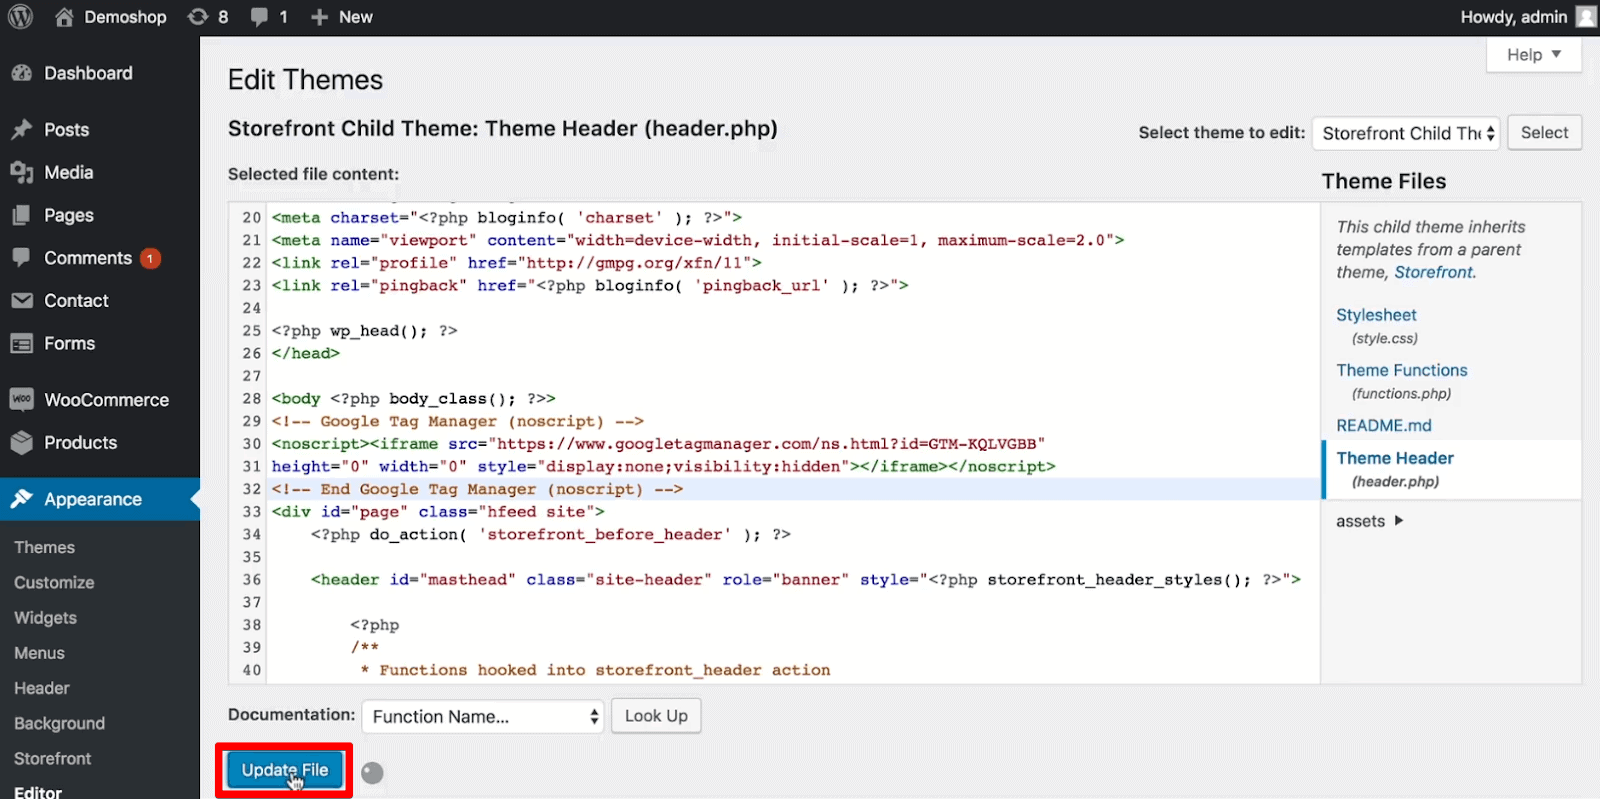
Task: Expand the Help dropdown tab
Action: click(x=1533, y=55)
